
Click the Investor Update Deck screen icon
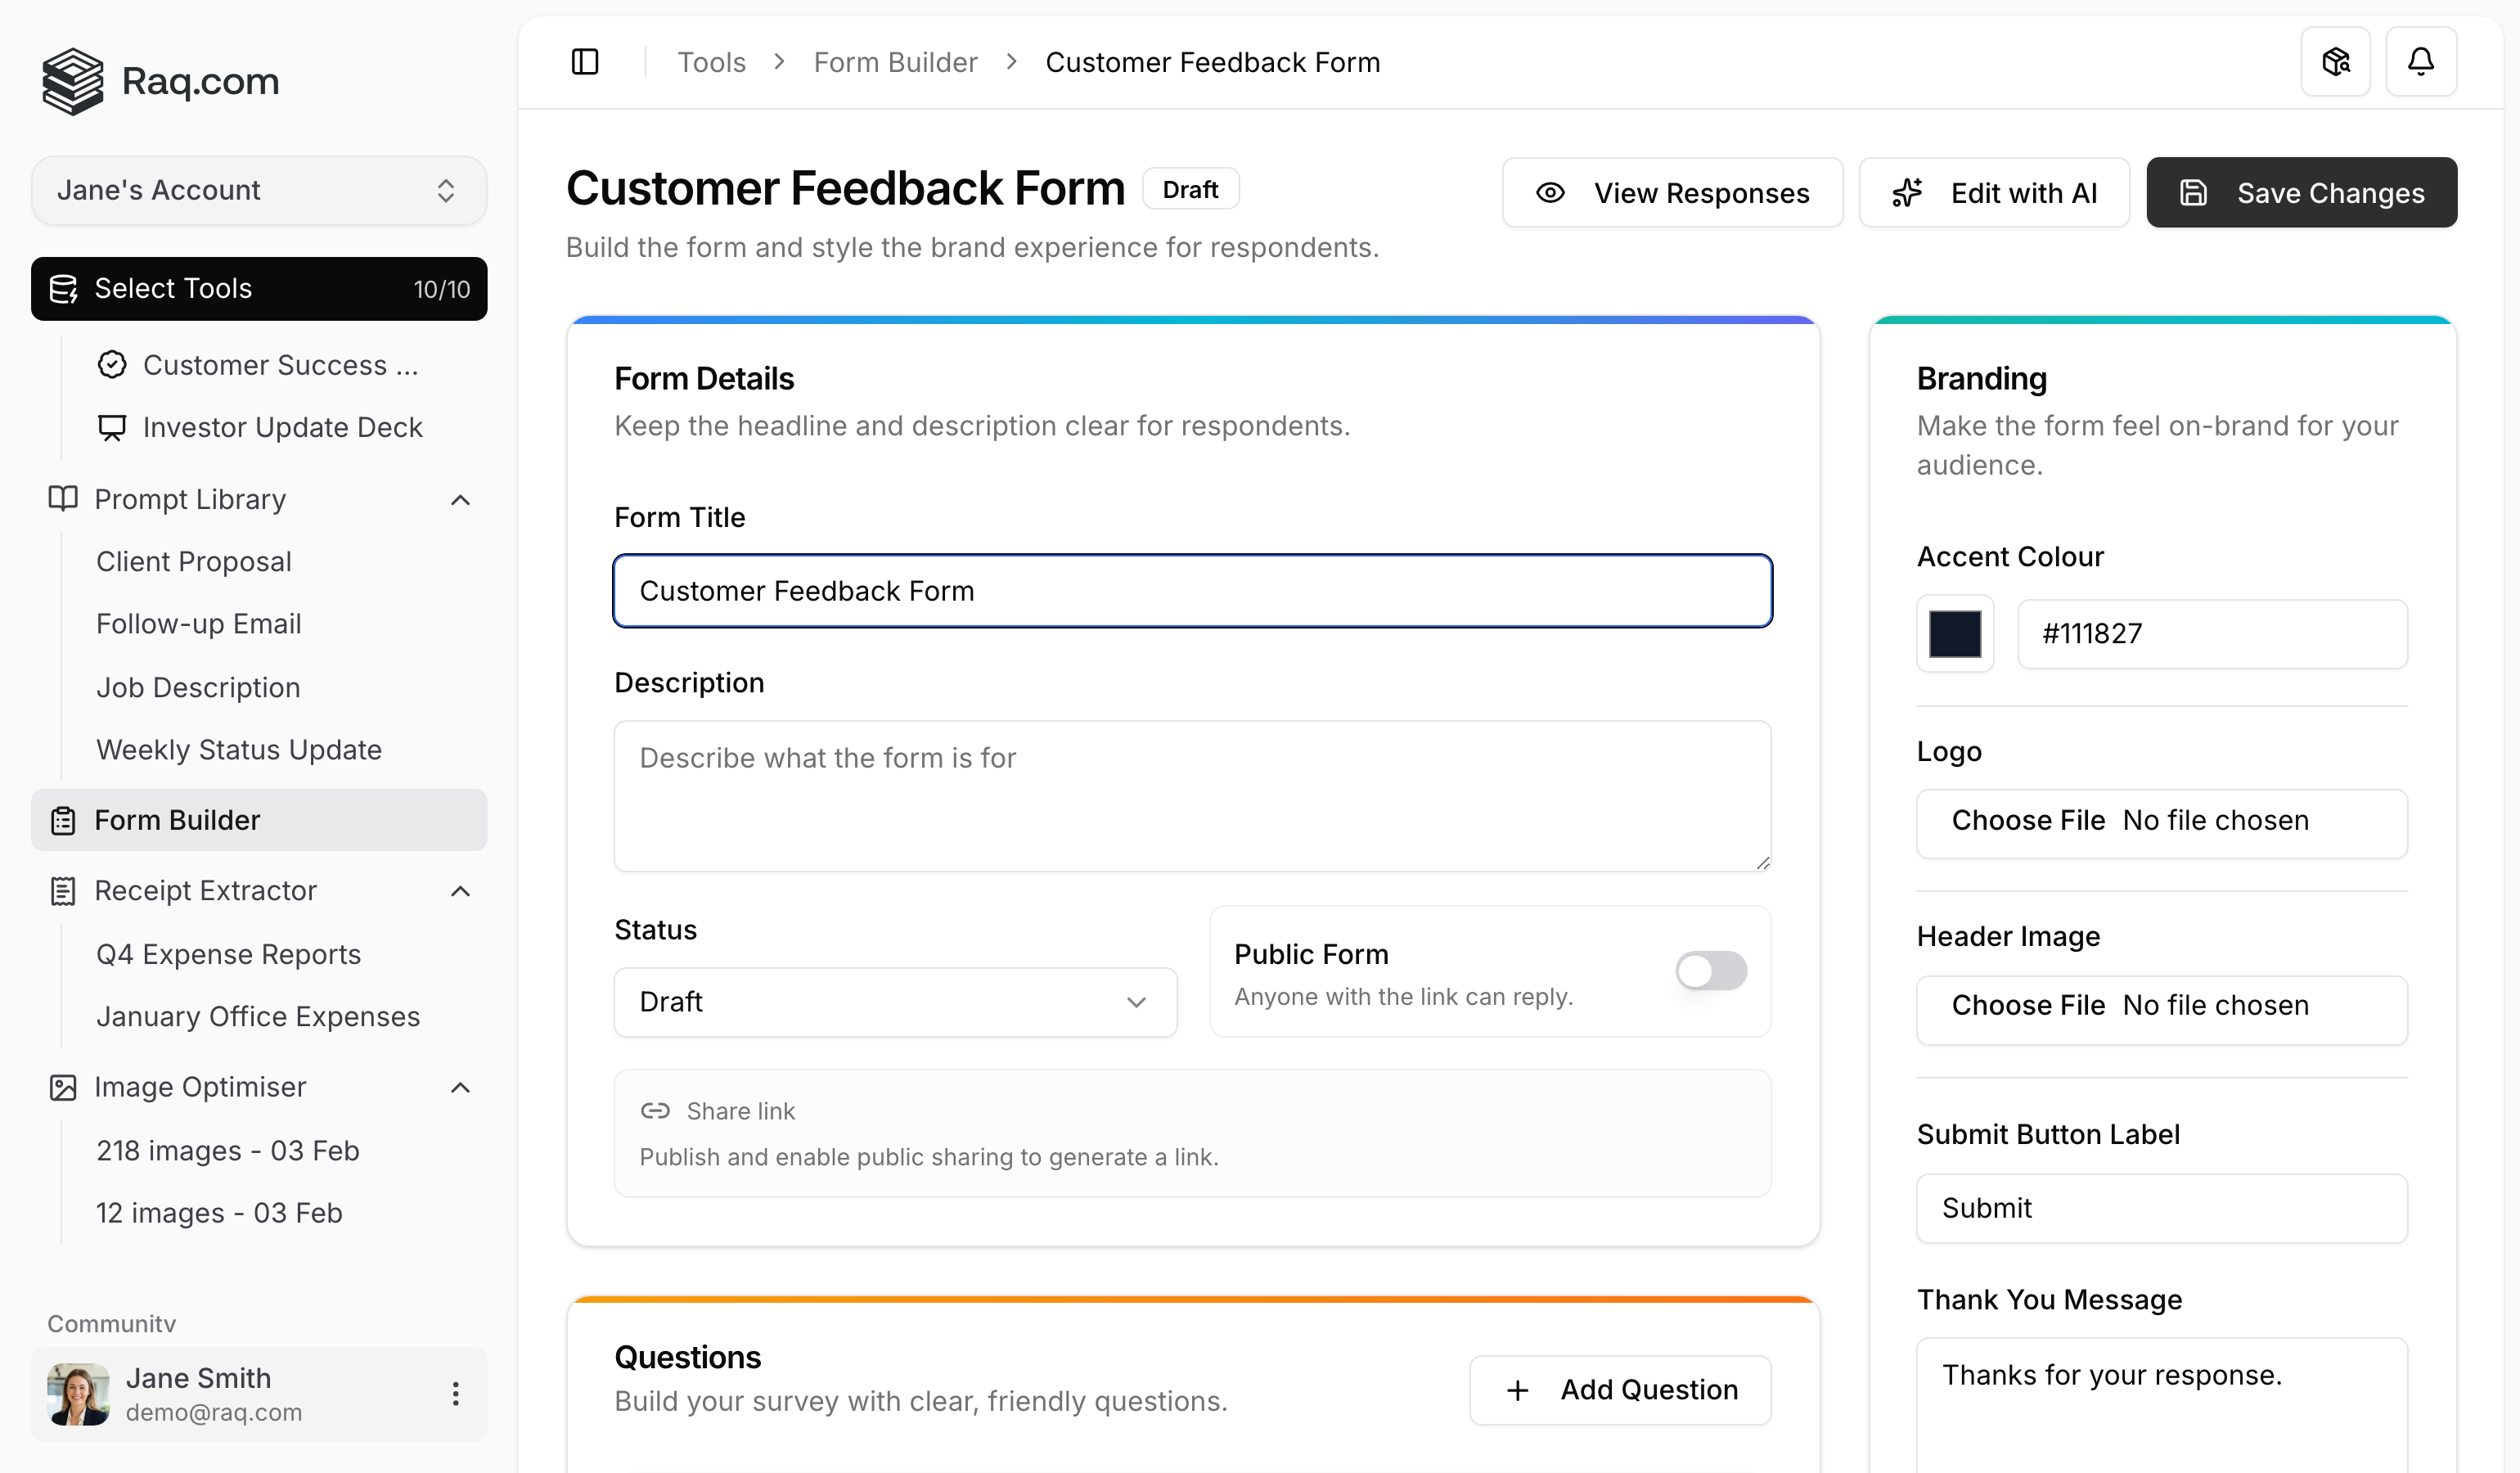pos(111,427)
